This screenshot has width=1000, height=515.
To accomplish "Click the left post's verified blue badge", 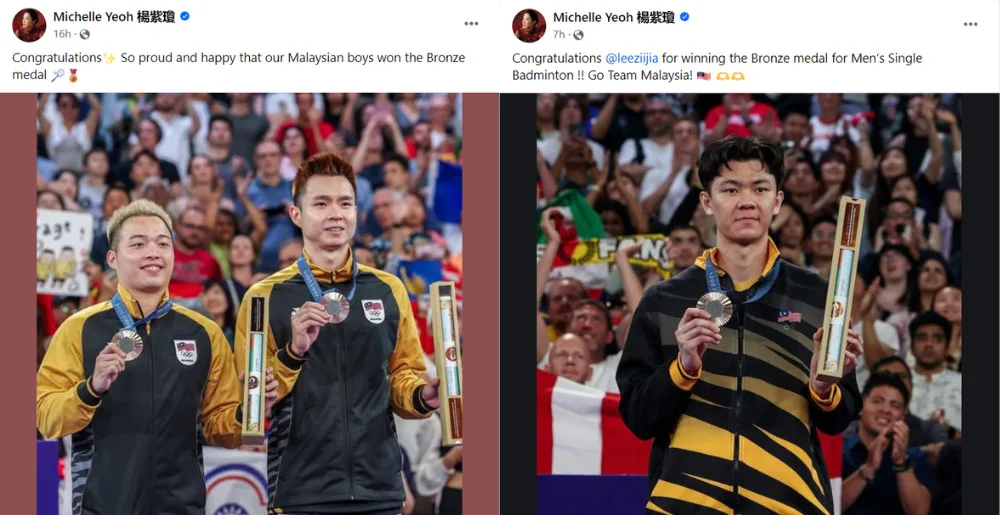I will (x=185, y=17).
